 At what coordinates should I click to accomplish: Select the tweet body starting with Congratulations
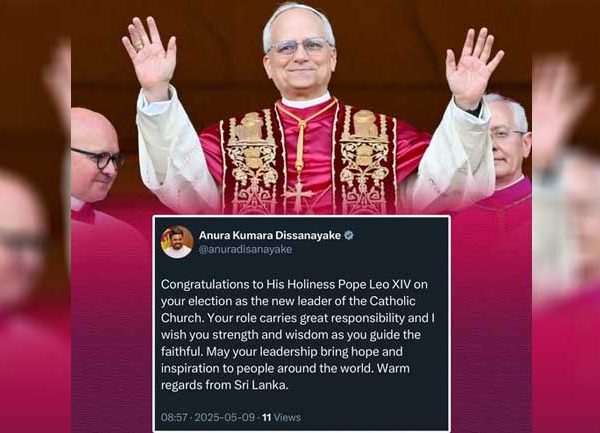298,335
